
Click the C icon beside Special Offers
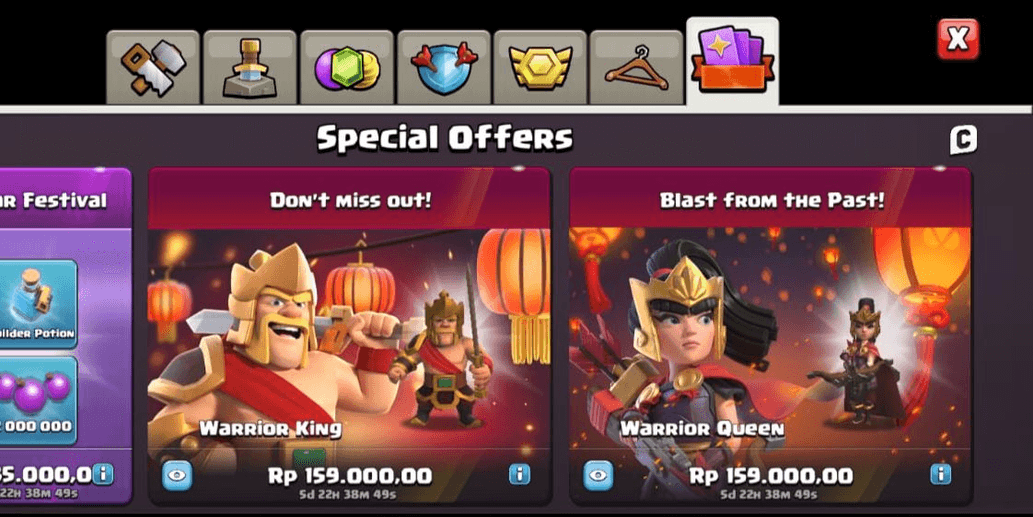click(963, 140)
